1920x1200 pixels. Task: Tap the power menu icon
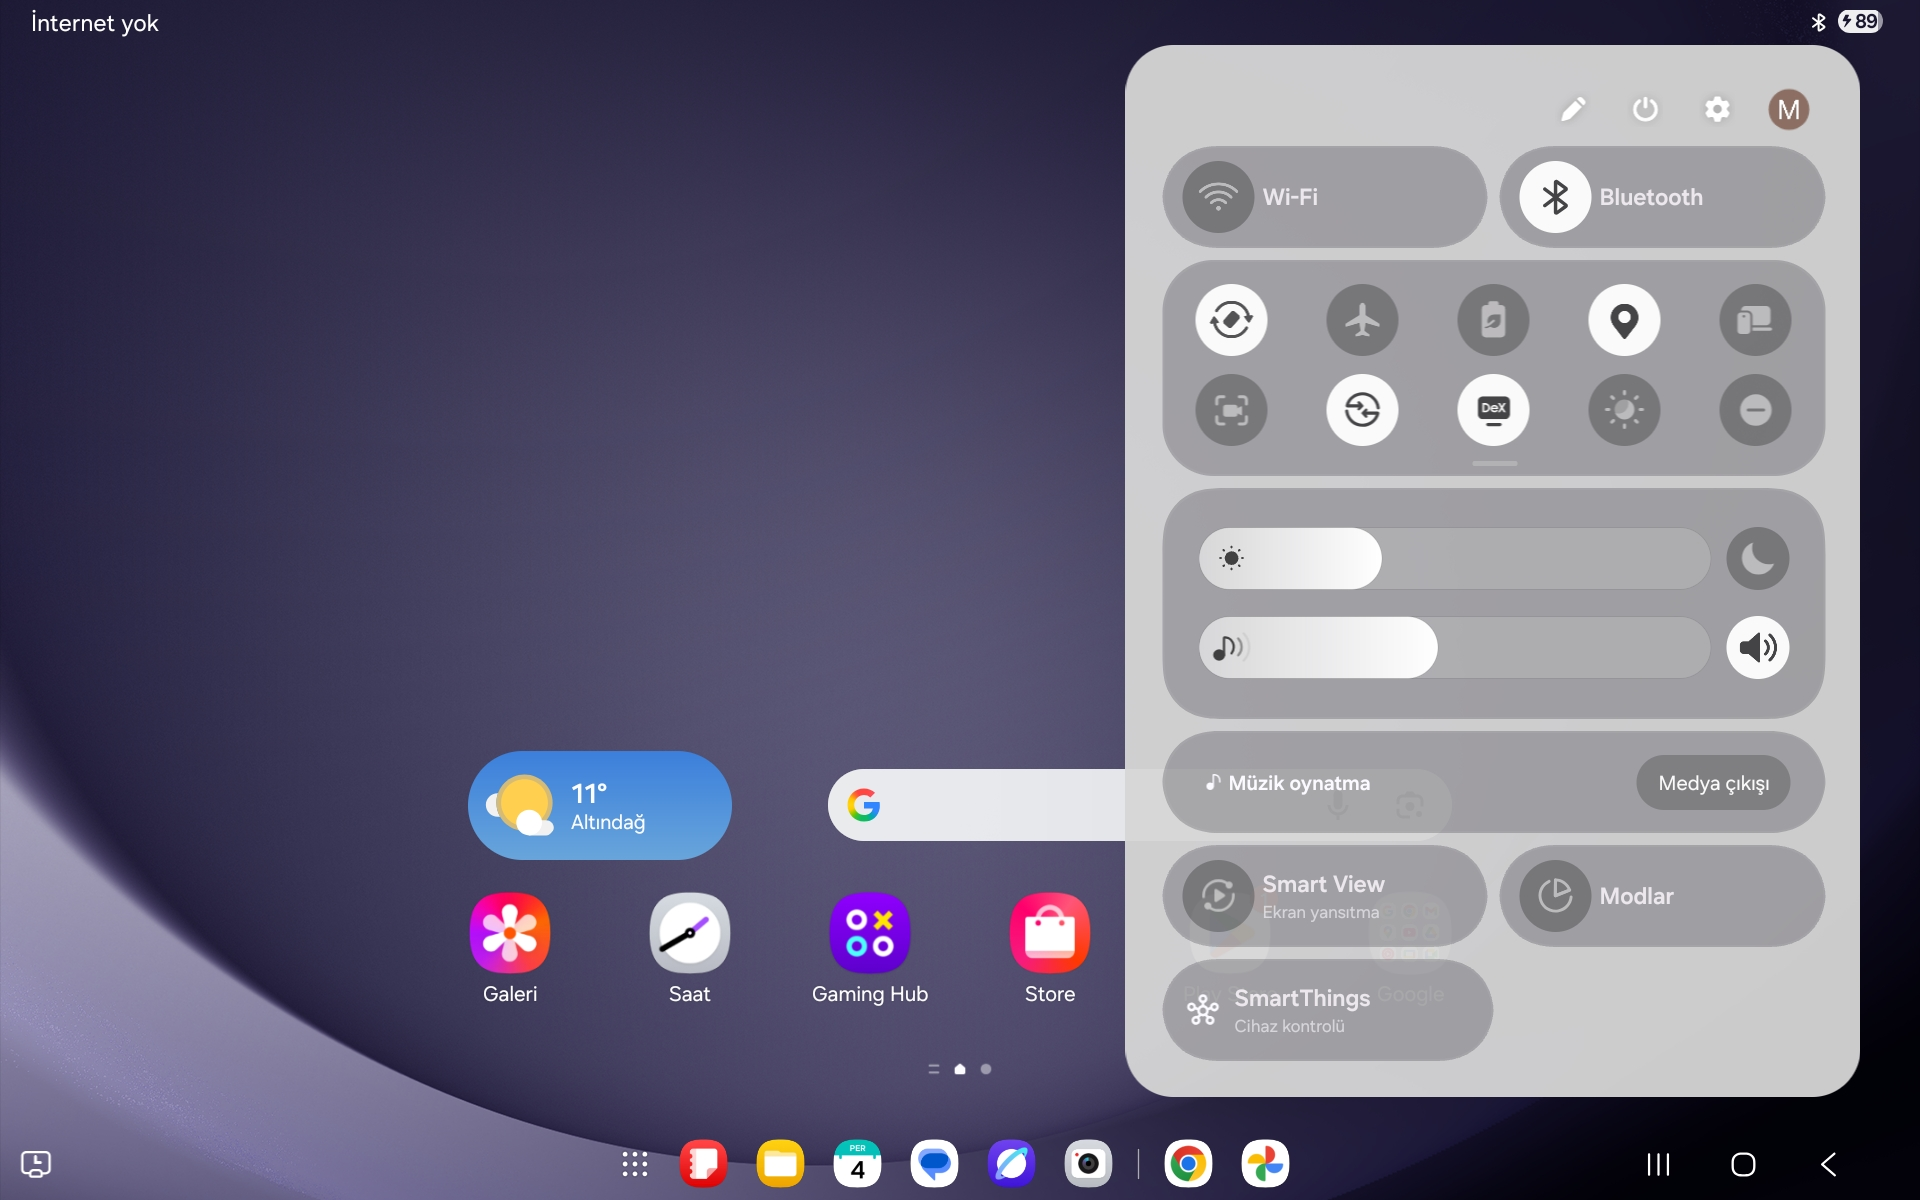[x=1645, y=109]
